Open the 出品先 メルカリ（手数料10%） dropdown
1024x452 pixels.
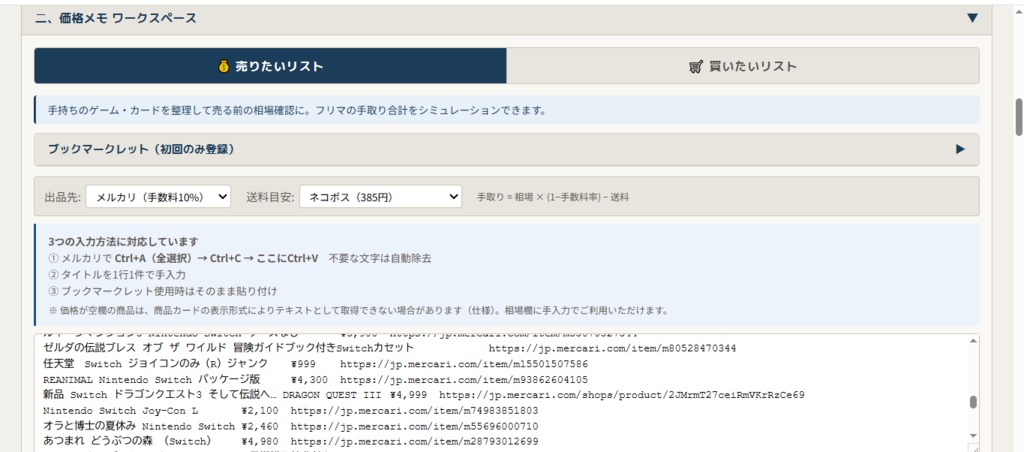point(158,197)
